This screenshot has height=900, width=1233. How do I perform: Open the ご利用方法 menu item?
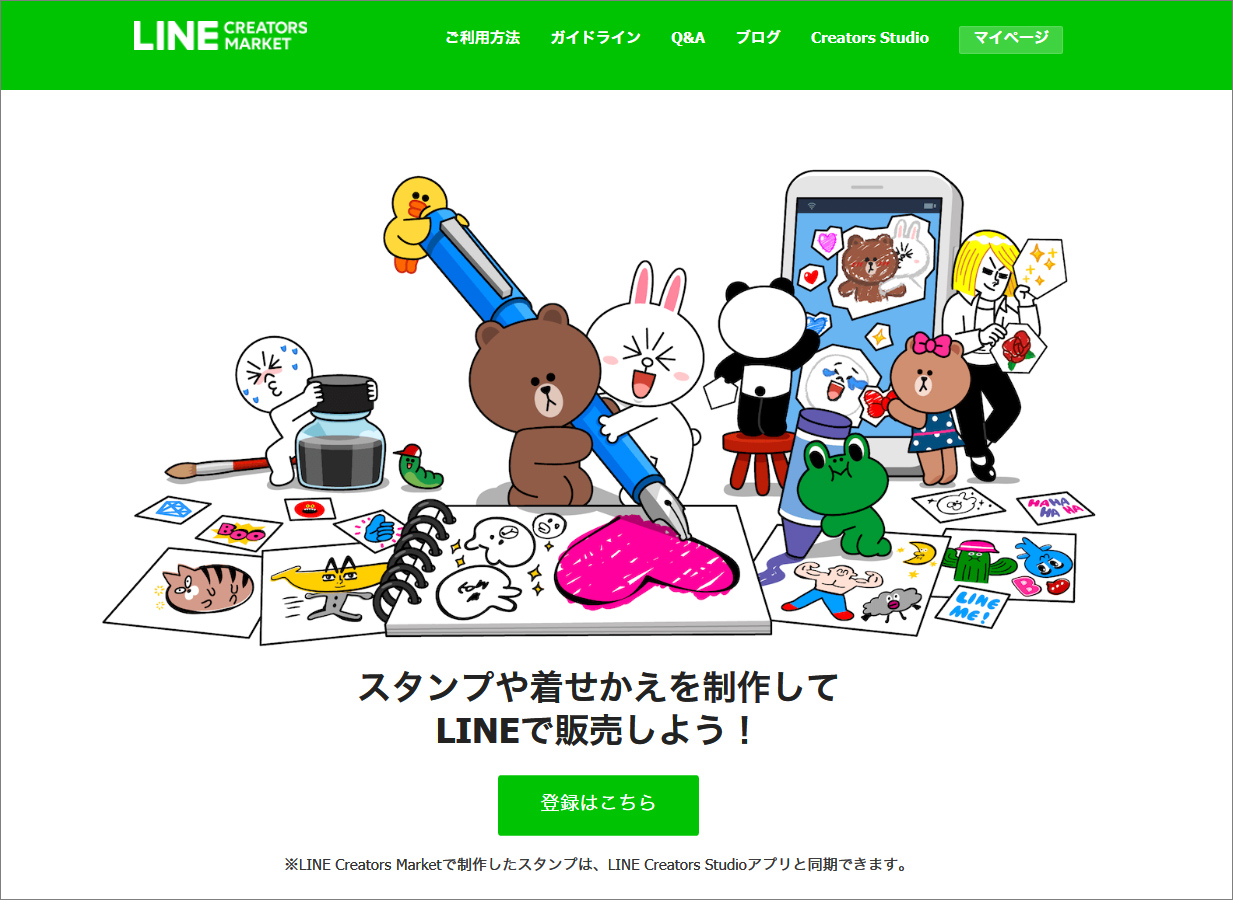point(482,38)
